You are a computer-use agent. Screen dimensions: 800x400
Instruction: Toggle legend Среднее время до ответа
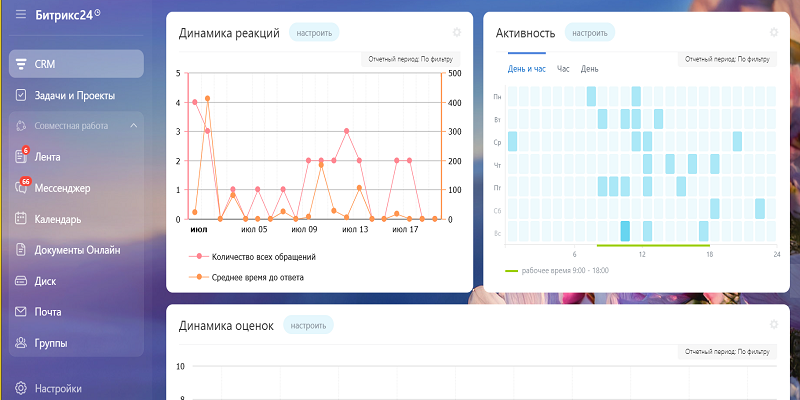[x=246, y=278]
